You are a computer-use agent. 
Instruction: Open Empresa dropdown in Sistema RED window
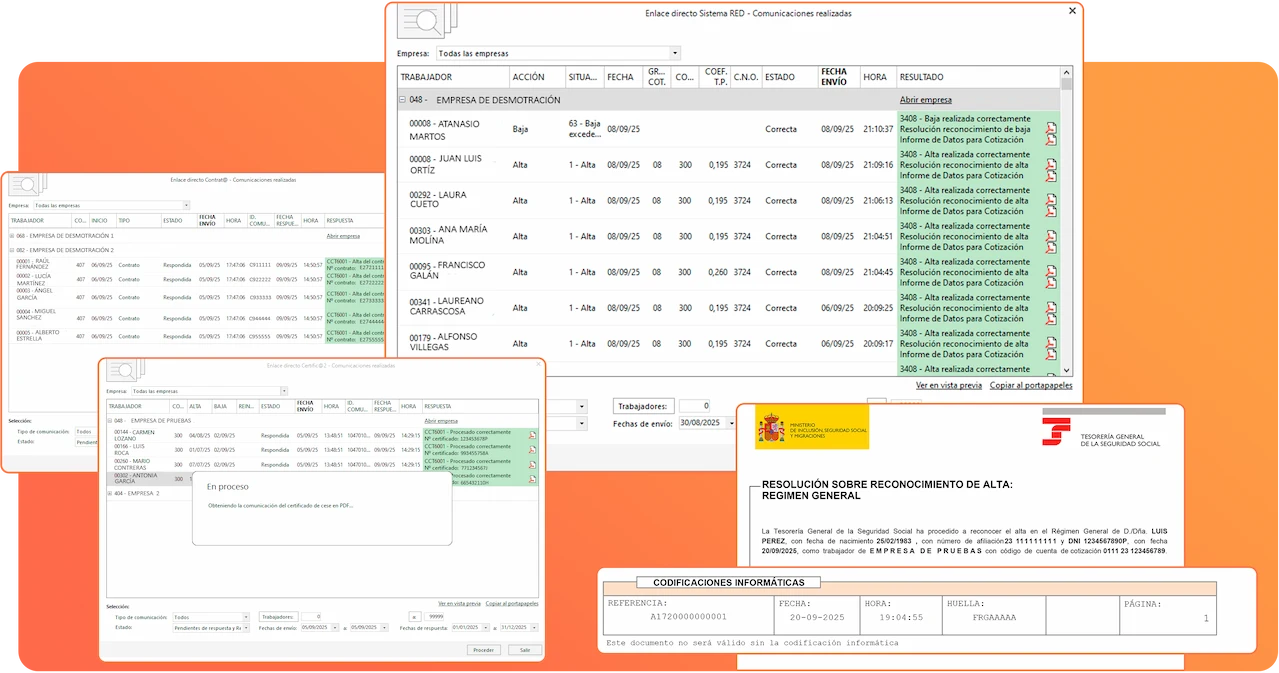[x=675, y=53]
